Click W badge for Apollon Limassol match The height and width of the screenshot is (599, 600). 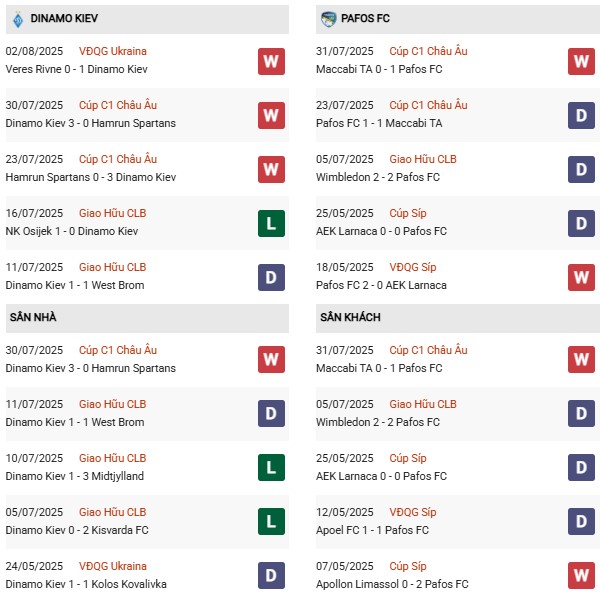(581, 576)
